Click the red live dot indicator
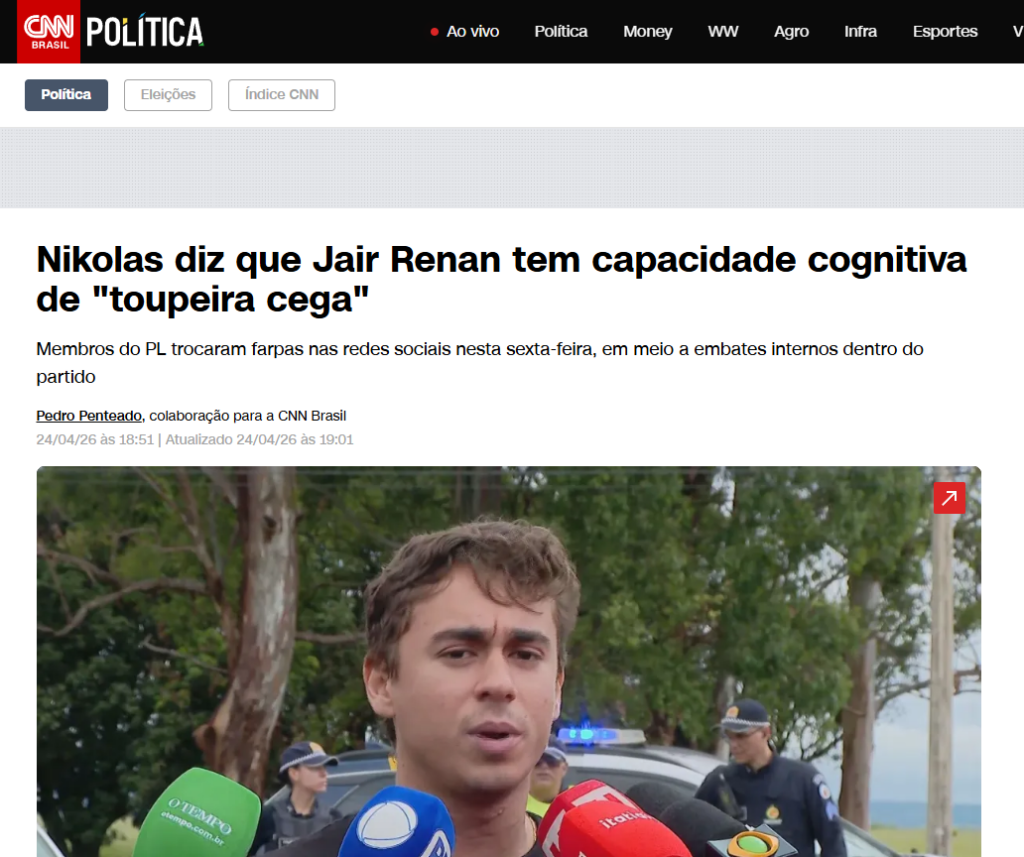The height and width of the screenshot is (857, 1024). (434, 32)
